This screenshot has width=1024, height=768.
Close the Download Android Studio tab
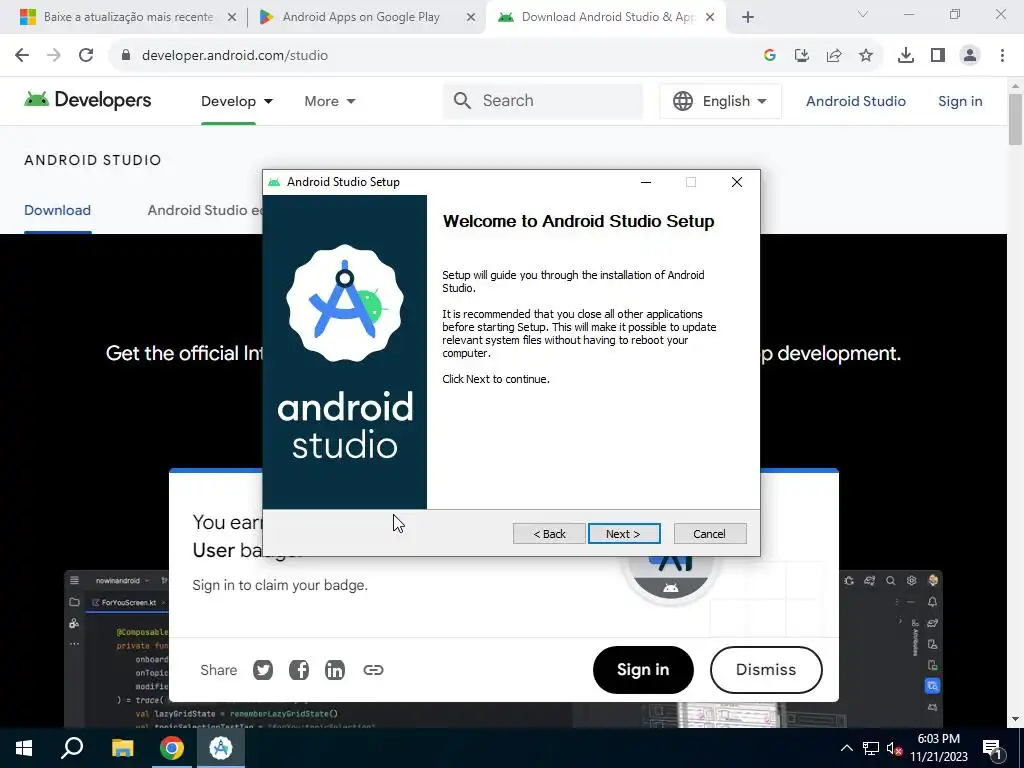point(710,18)
